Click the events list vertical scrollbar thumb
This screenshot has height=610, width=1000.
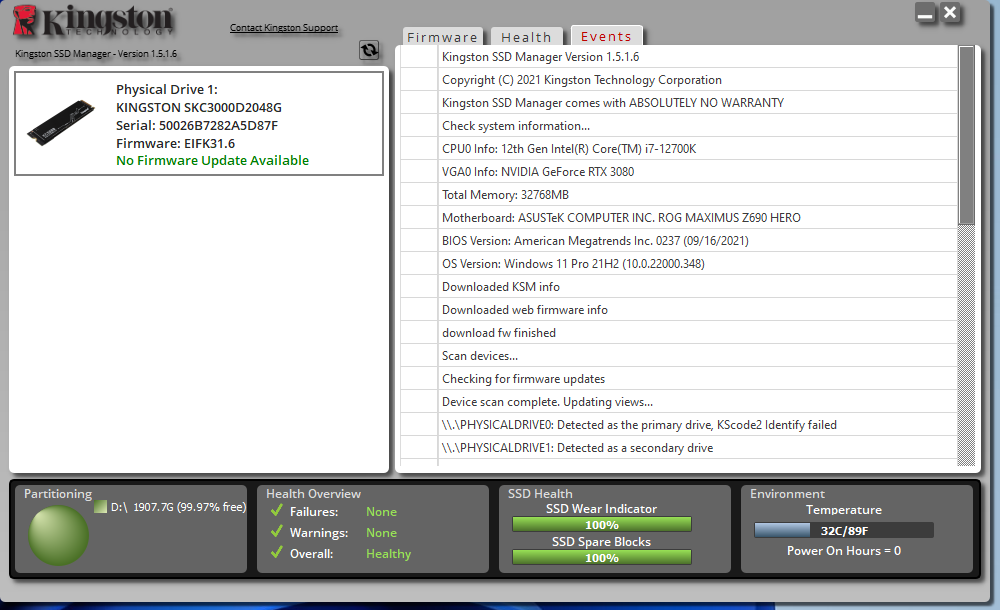pyautogui.click(x=966, y=135)
